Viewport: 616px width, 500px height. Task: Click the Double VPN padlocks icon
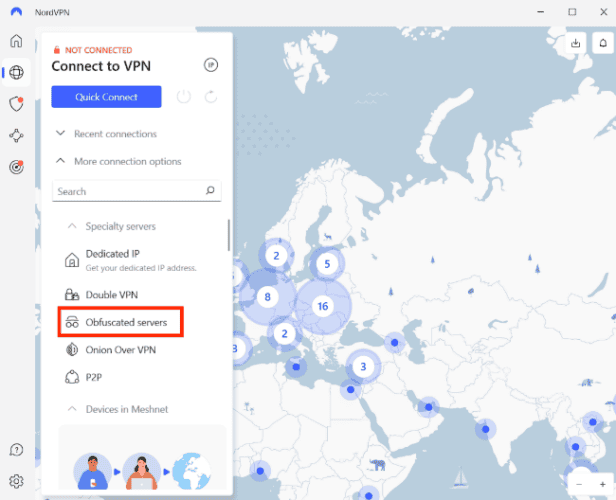click(72, 294)
